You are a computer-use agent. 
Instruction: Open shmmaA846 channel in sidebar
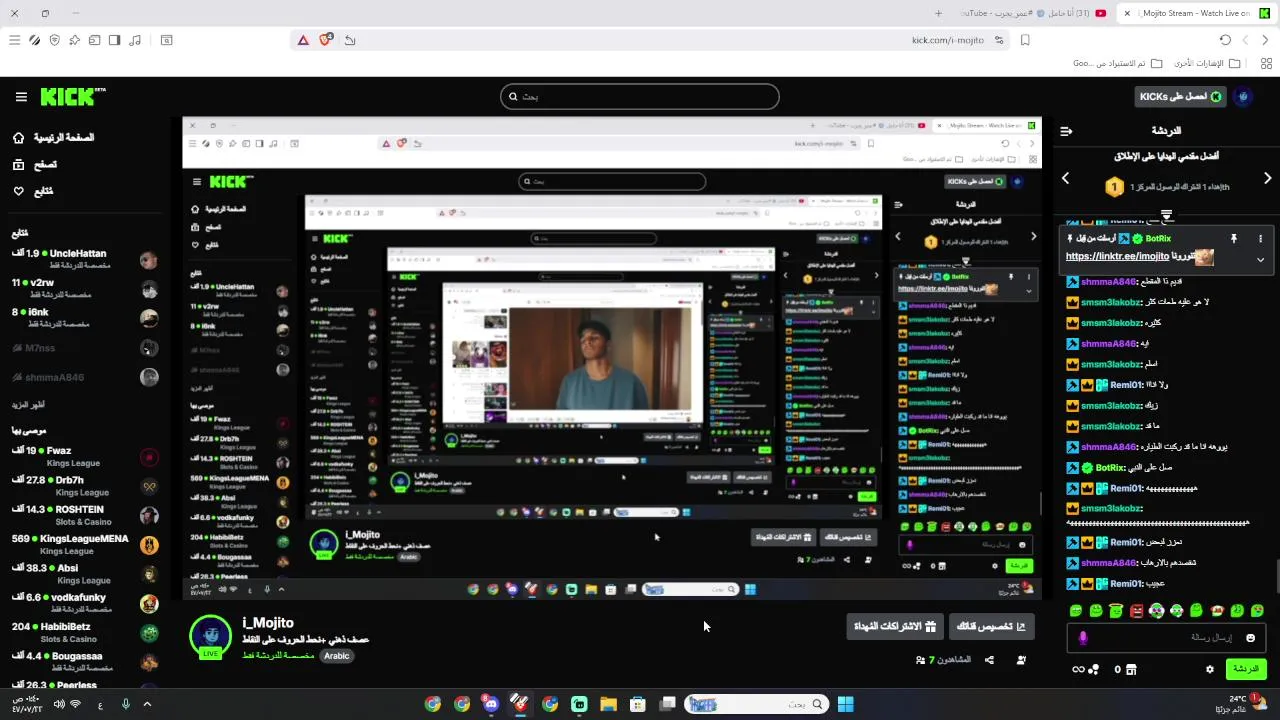84,377
